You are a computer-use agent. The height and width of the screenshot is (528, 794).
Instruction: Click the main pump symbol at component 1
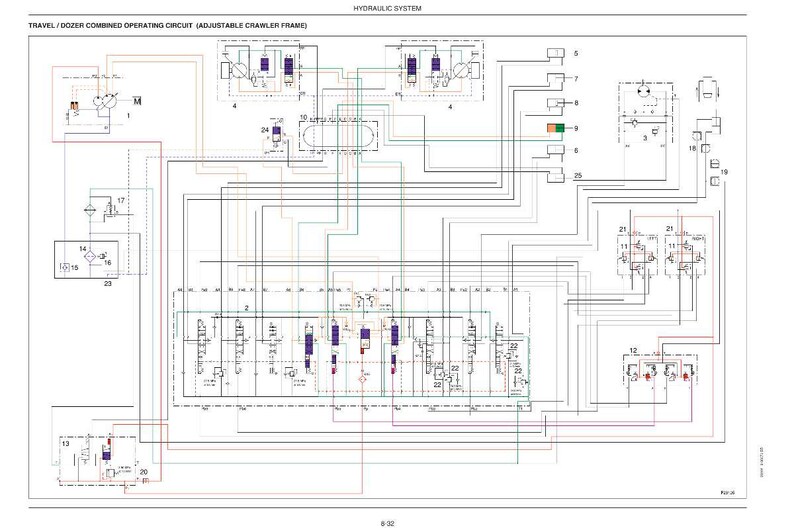coord(105,100)
